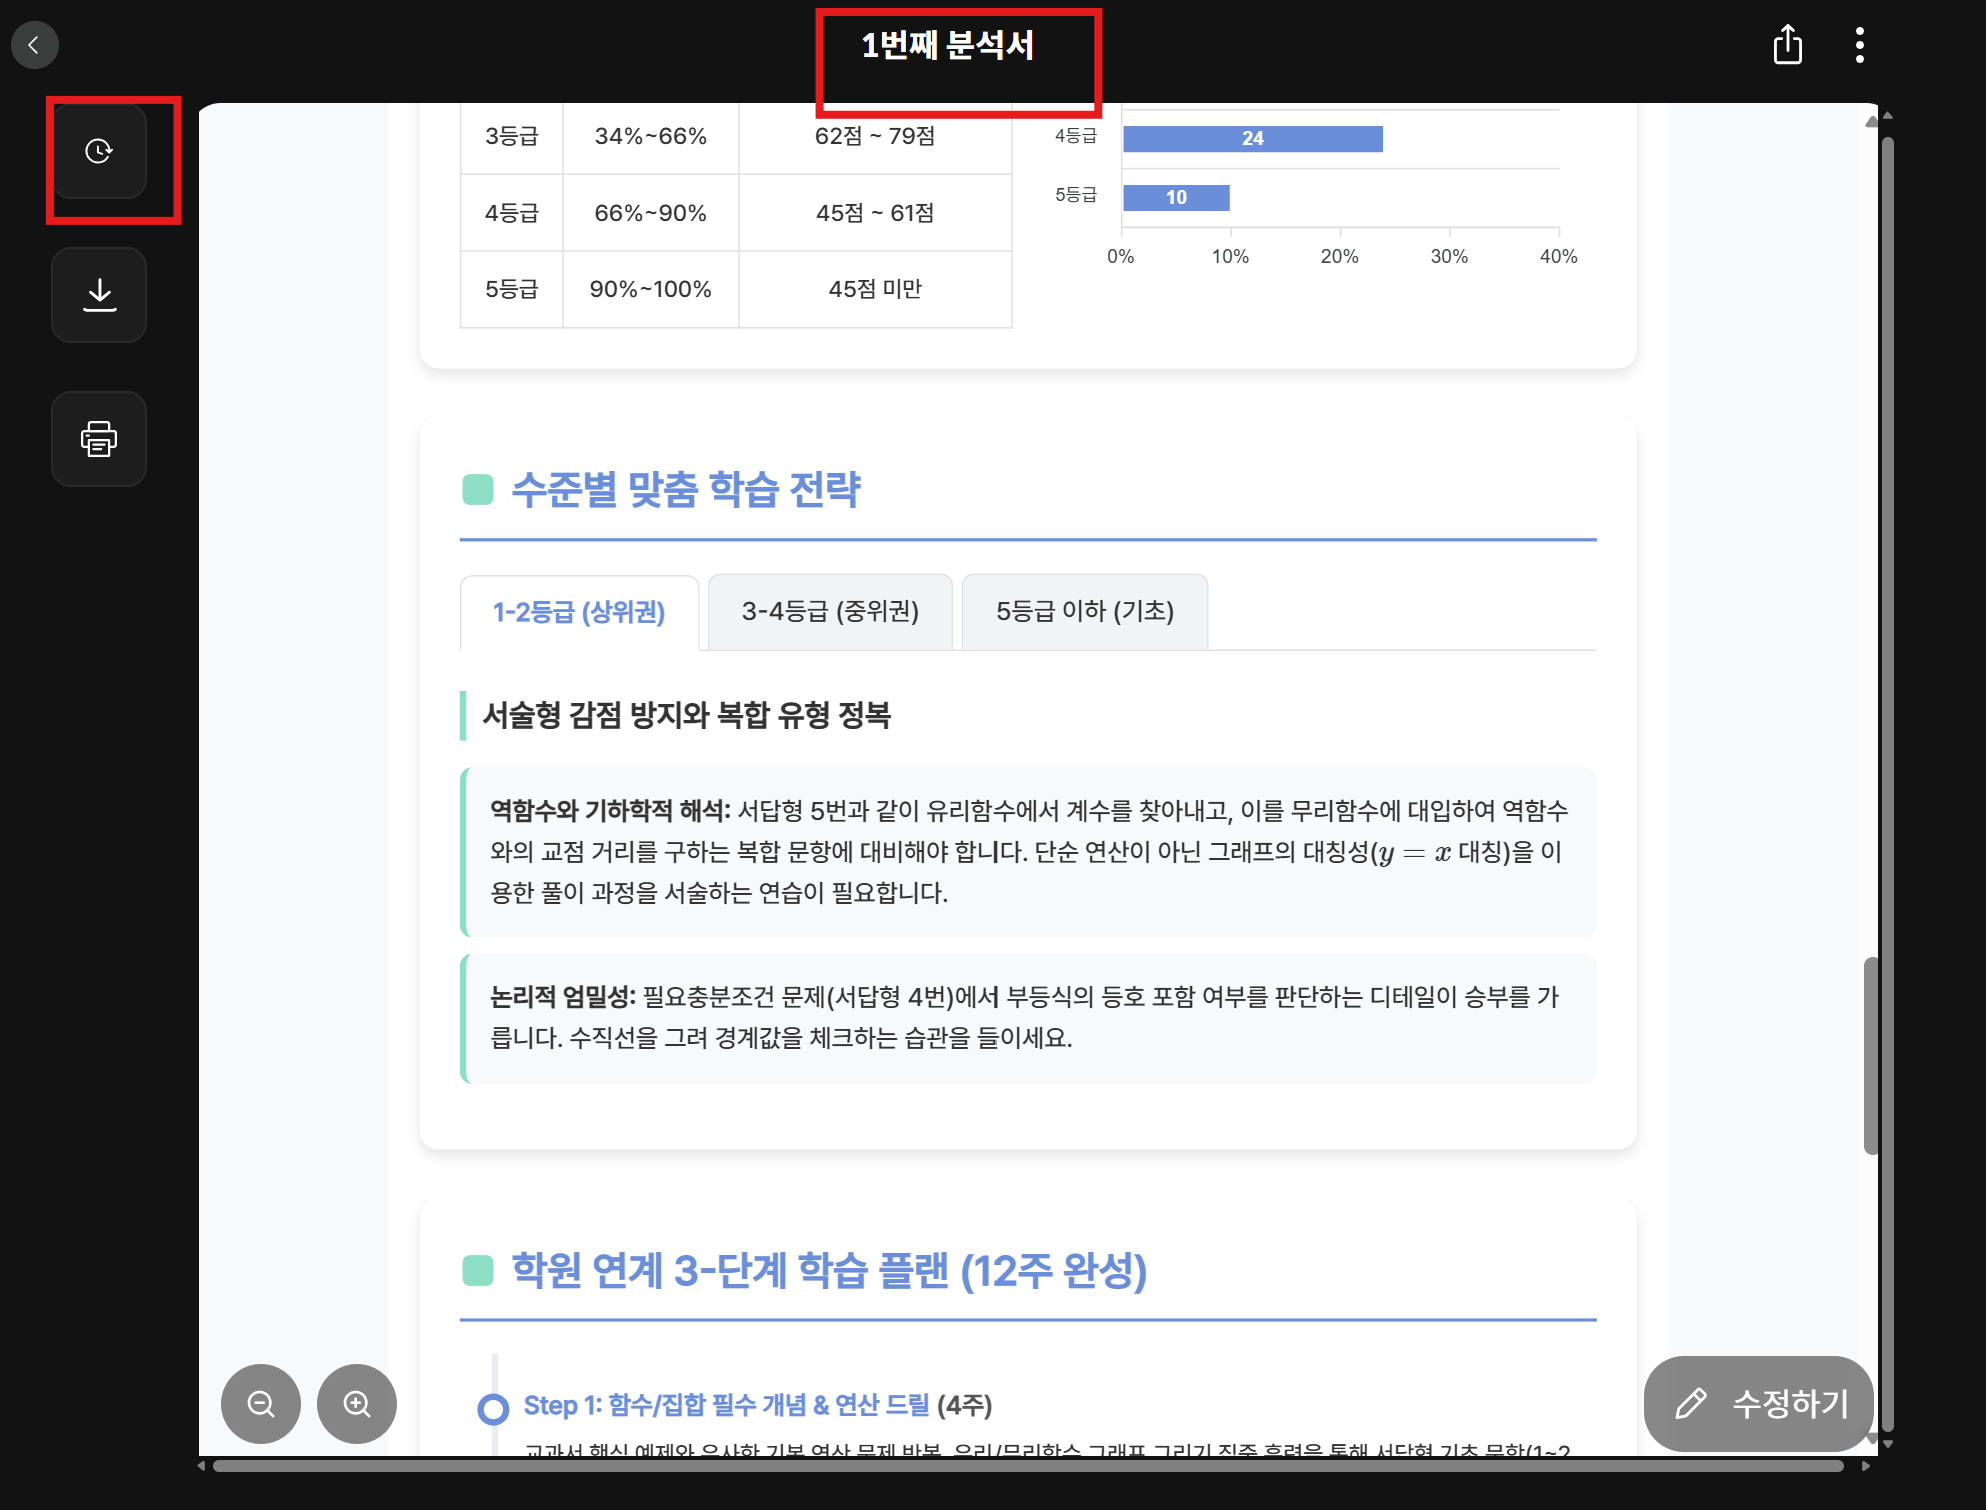Share the document with the share icon
This screenshot has width=1986, height=1510.
pyautogui.click(x=1788, y=45)
